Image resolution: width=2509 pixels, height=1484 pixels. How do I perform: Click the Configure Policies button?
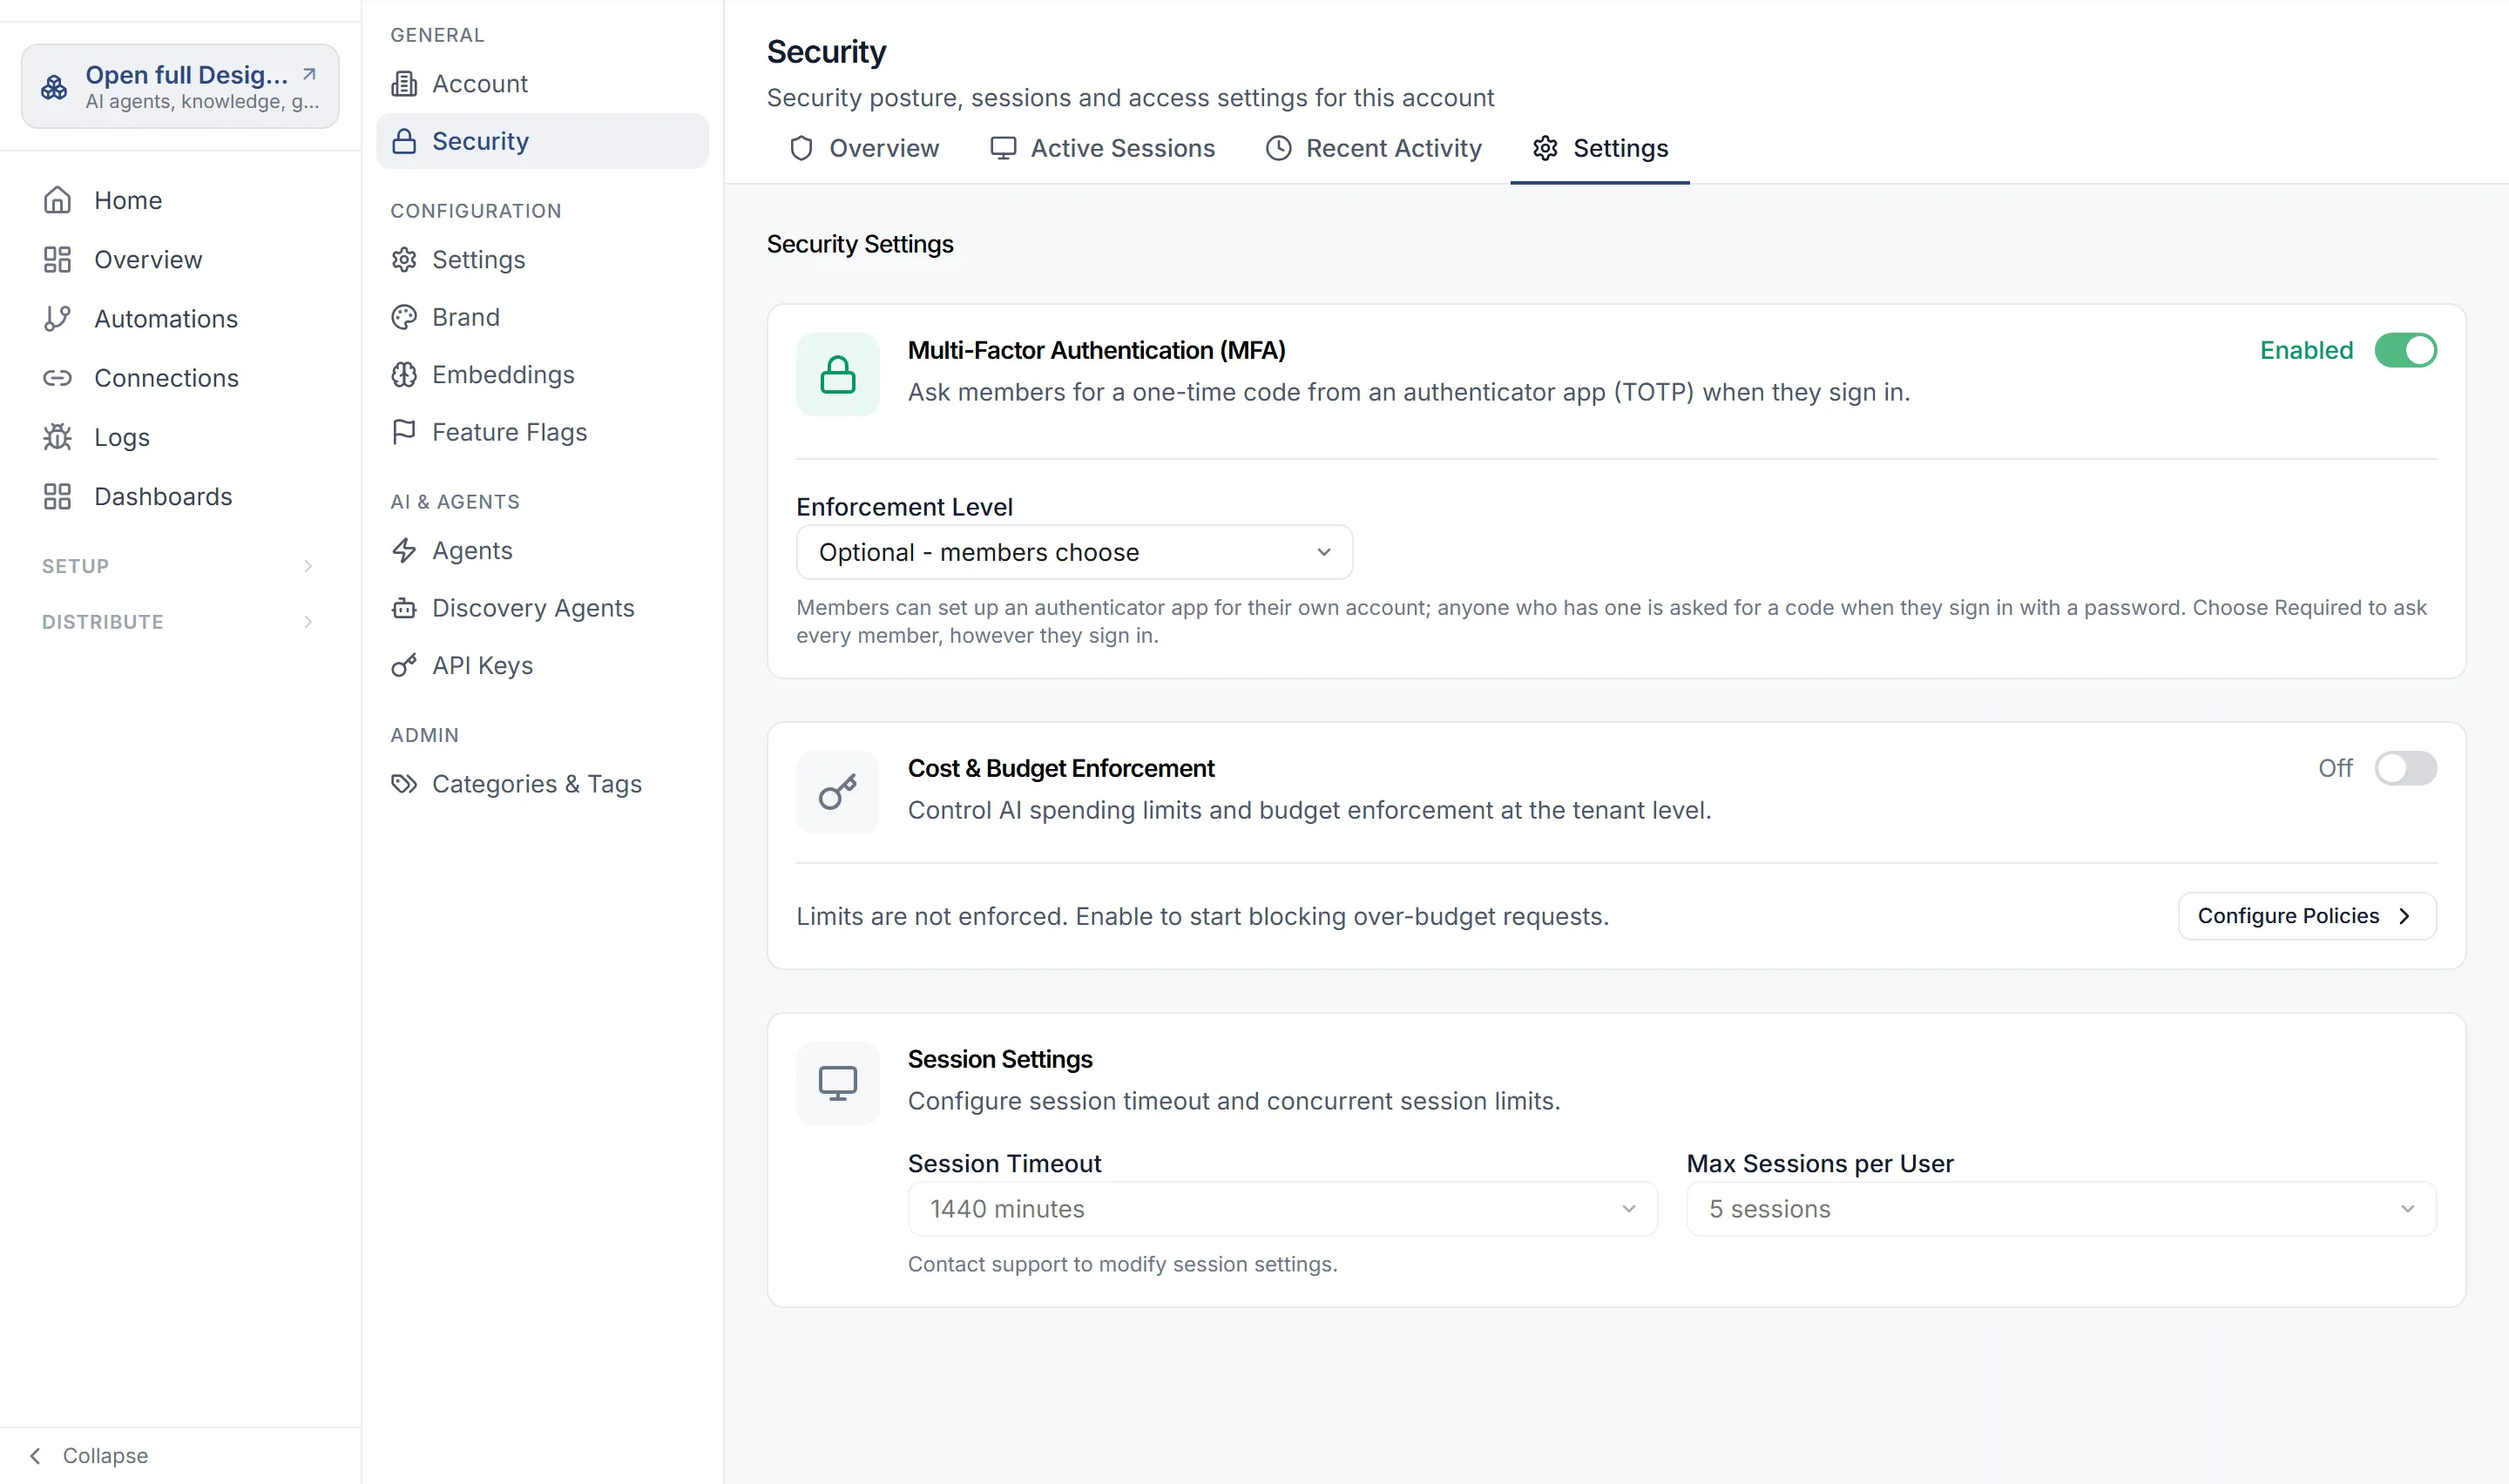pos(2307,916)
